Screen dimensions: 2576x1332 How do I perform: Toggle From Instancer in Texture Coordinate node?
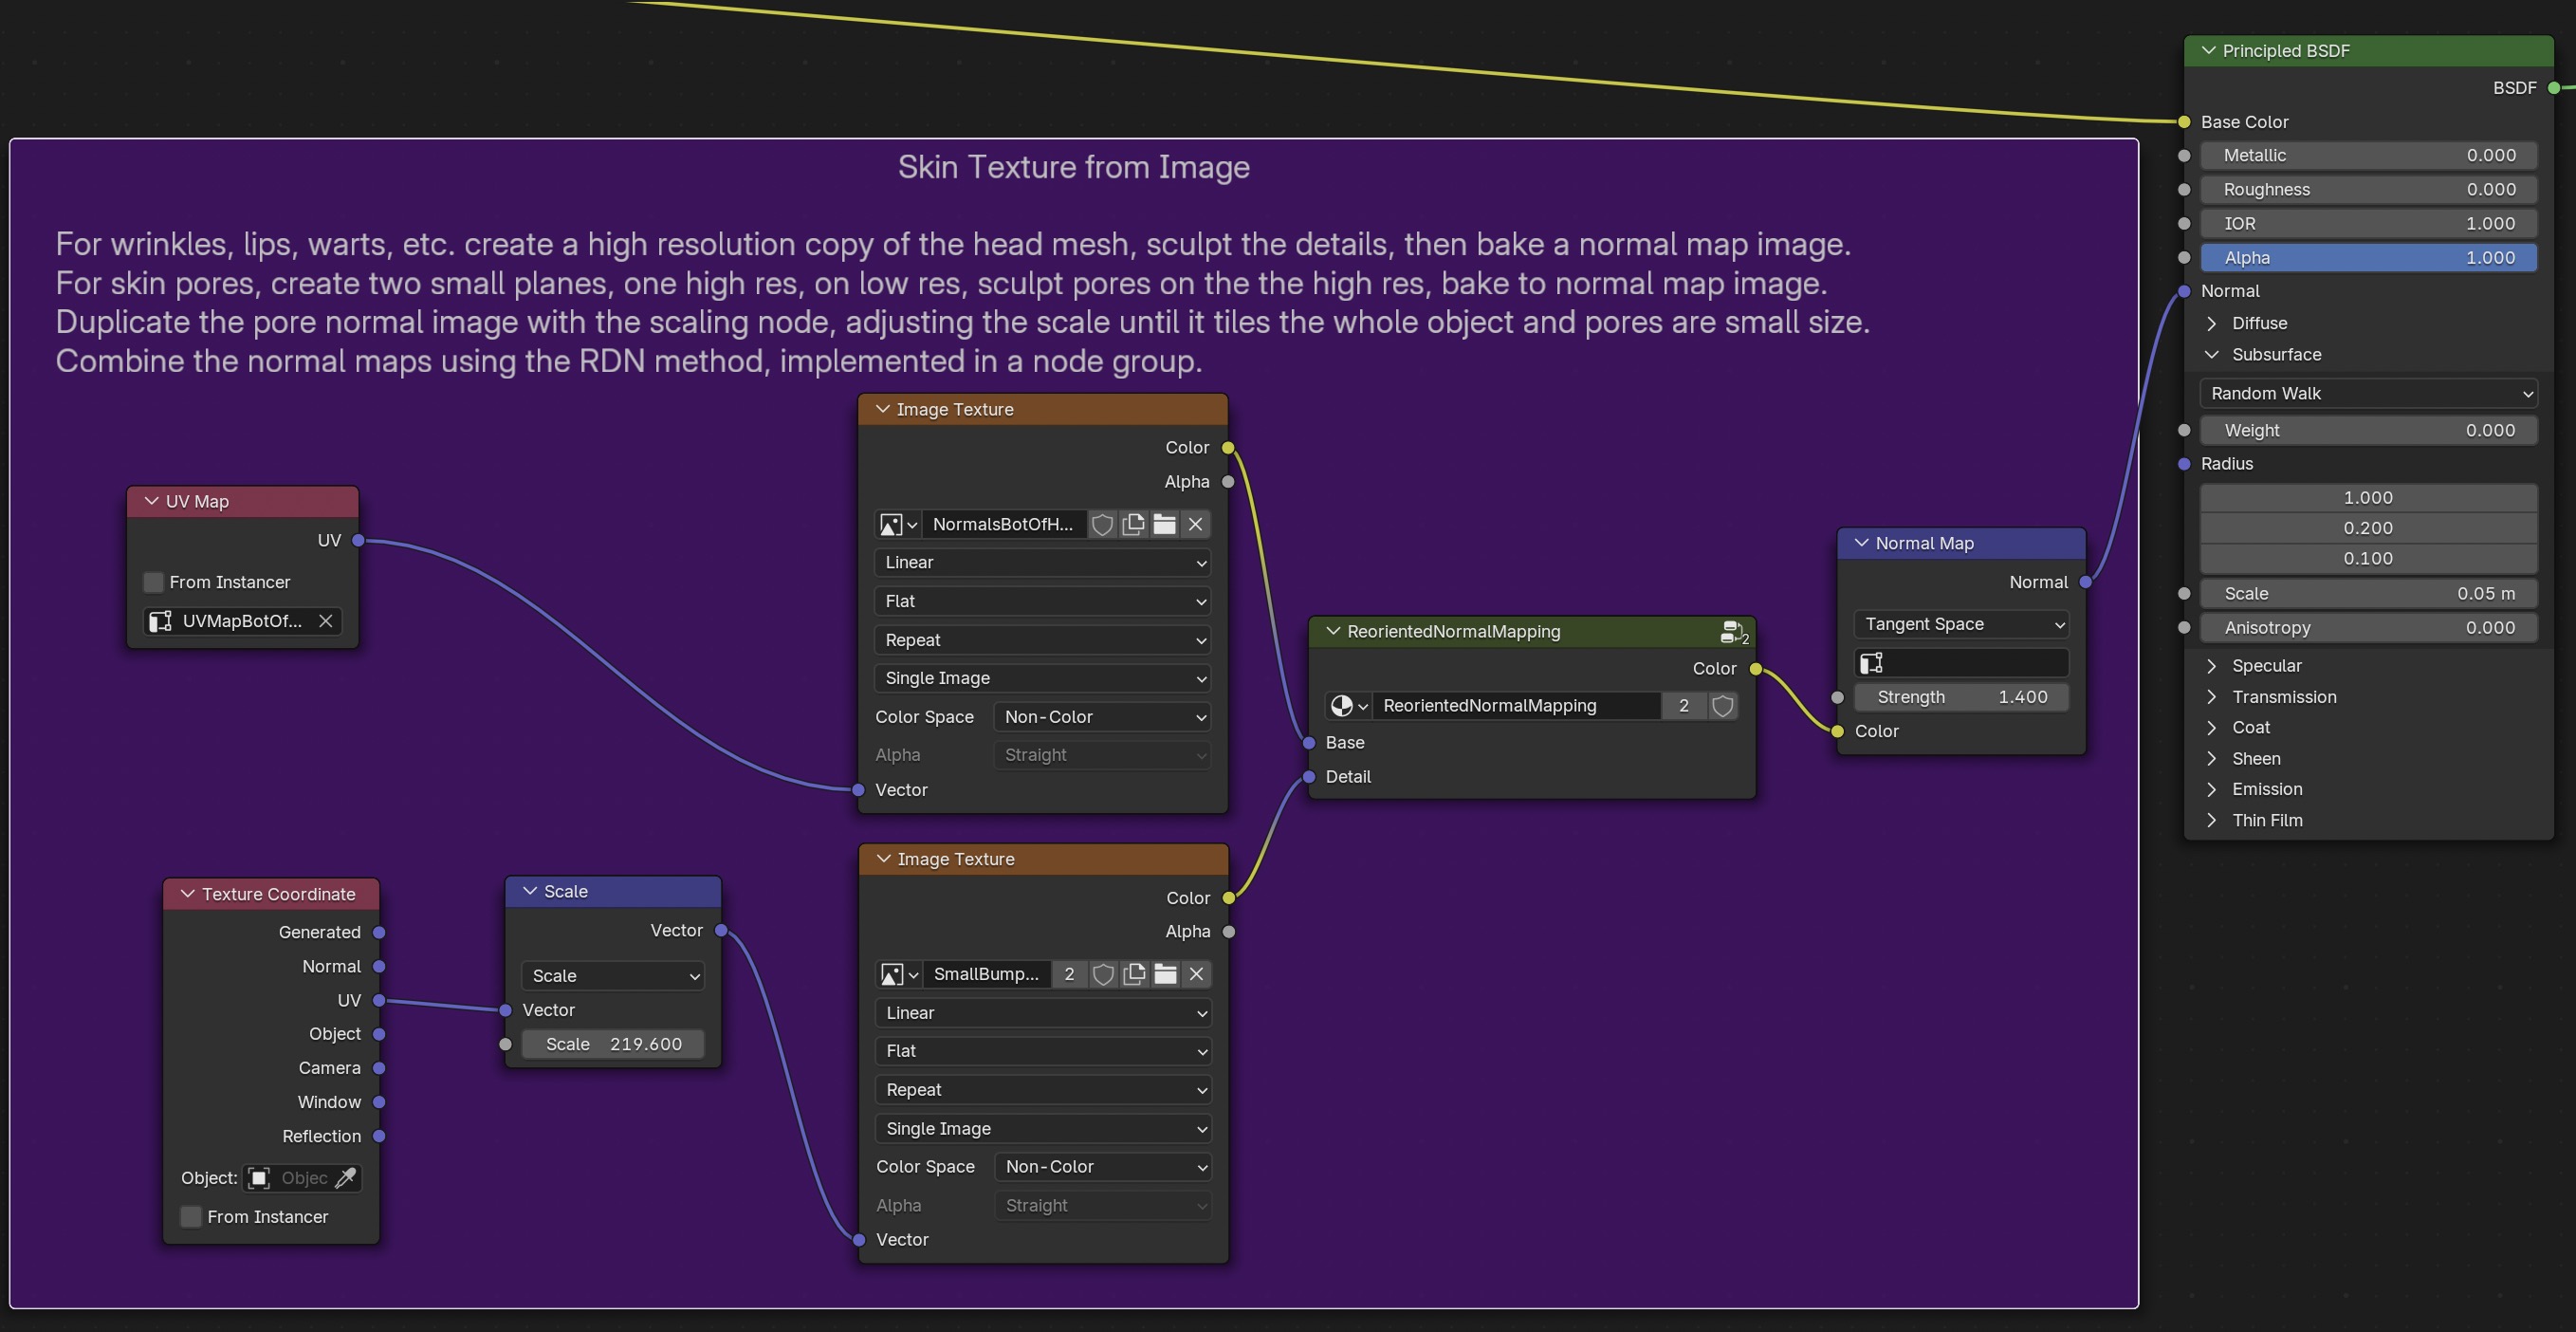click(x=191, y=1217)
